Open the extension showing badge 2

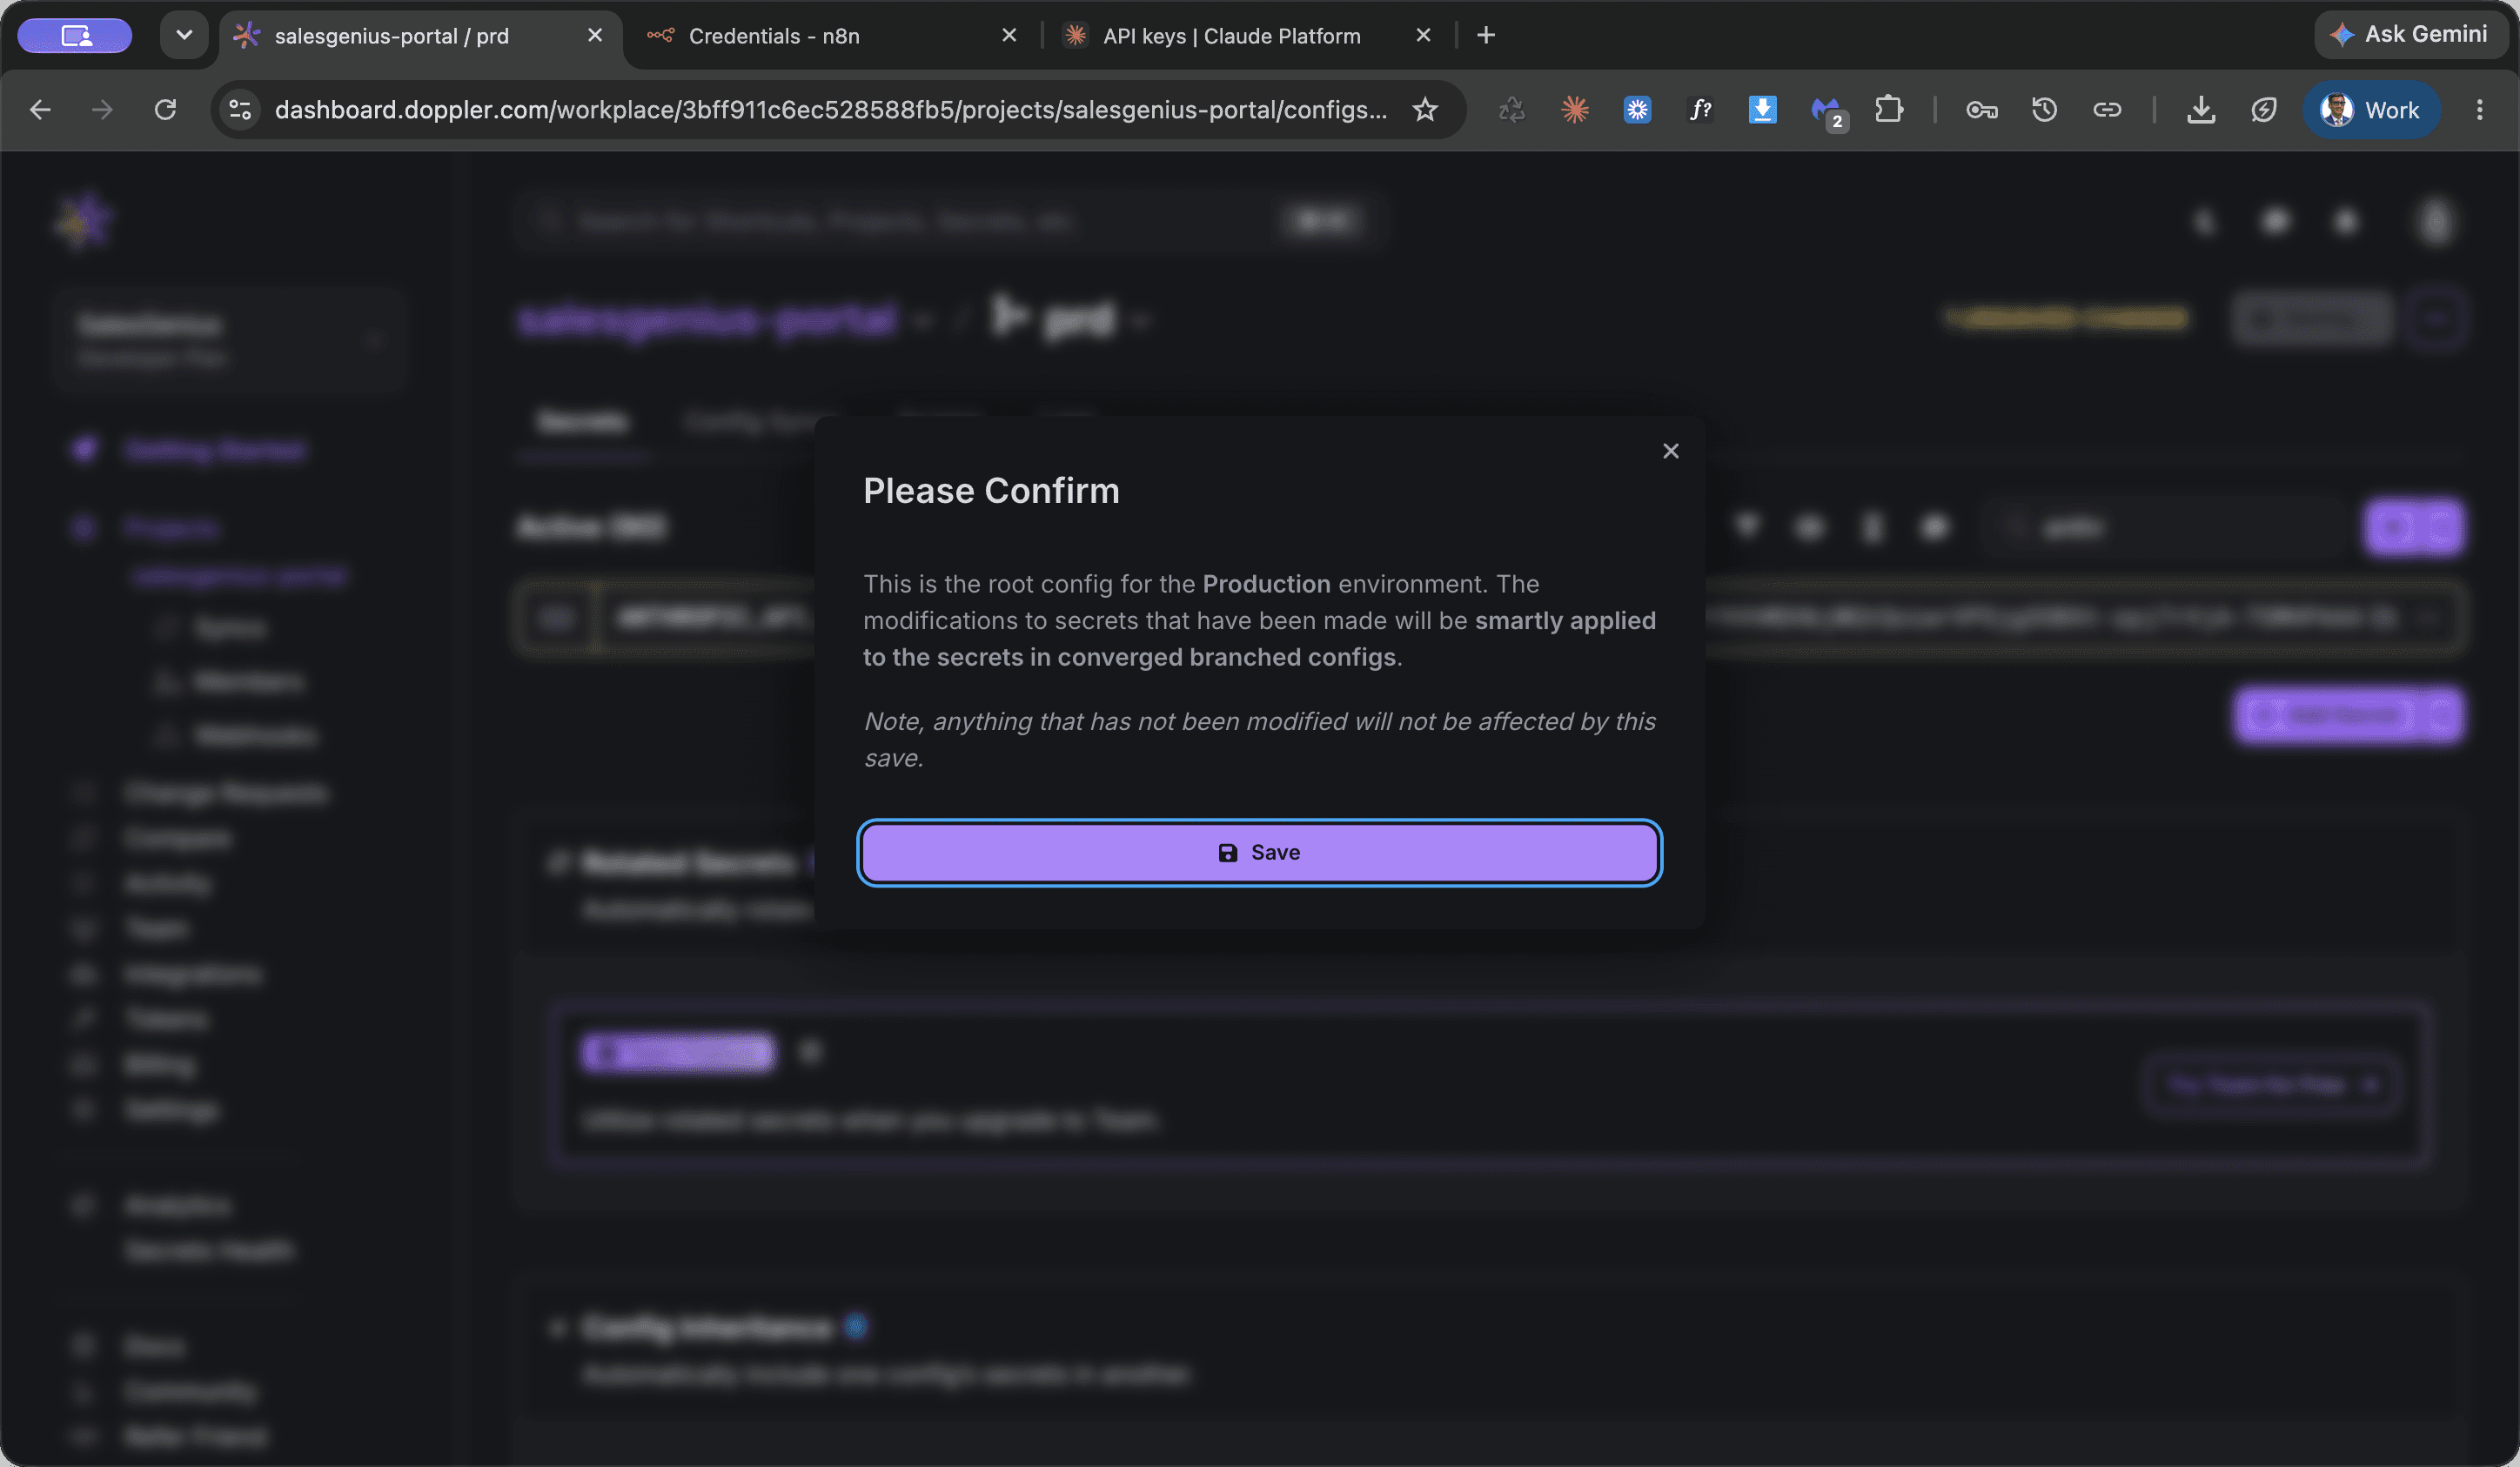(1828, 112)
